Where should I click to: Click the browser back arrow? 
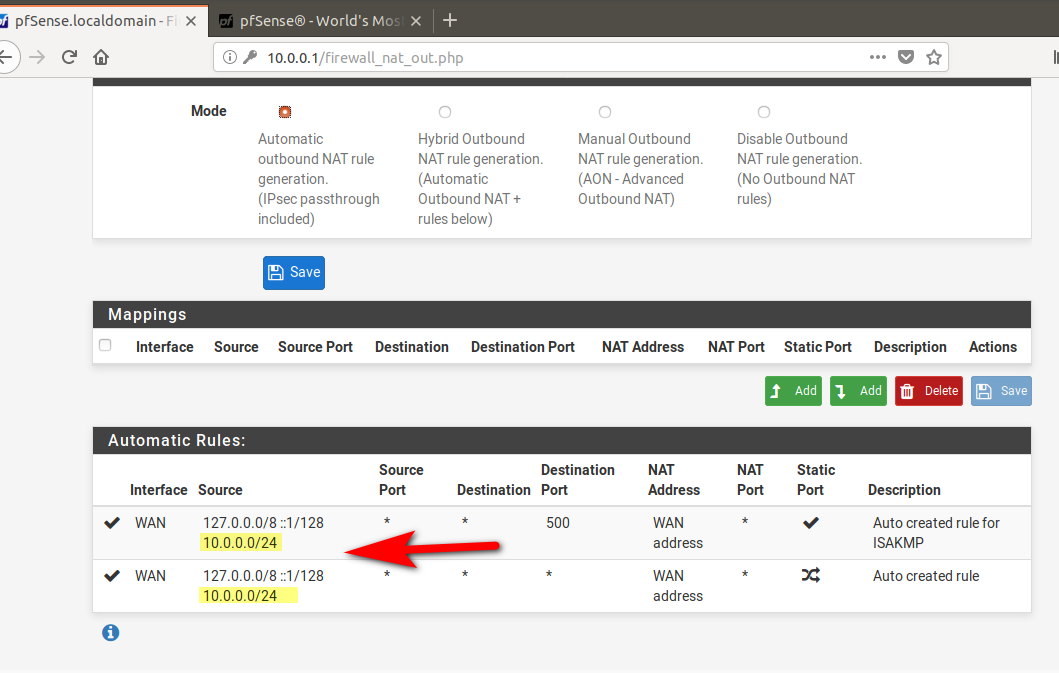[x=7, y=57]
